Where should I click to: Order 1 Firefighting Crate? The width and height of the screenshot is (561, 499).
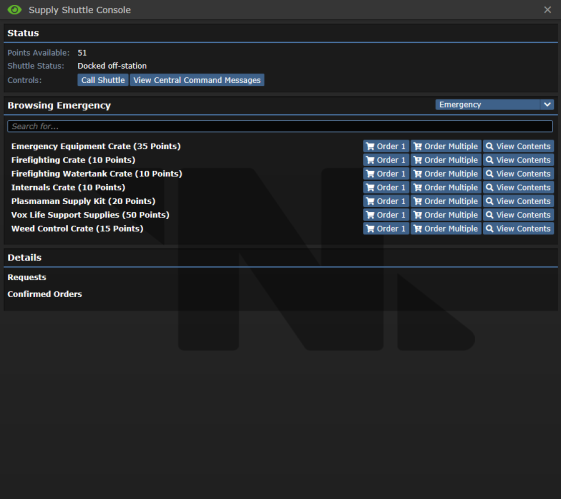point(386,160)
